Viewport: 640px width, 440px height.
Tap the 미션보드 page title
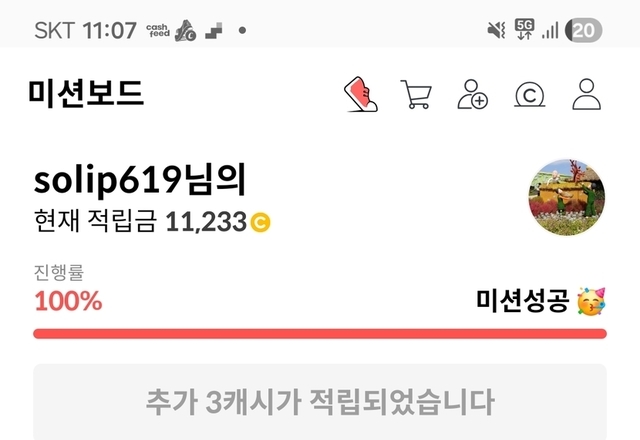[x=86, y=93]
